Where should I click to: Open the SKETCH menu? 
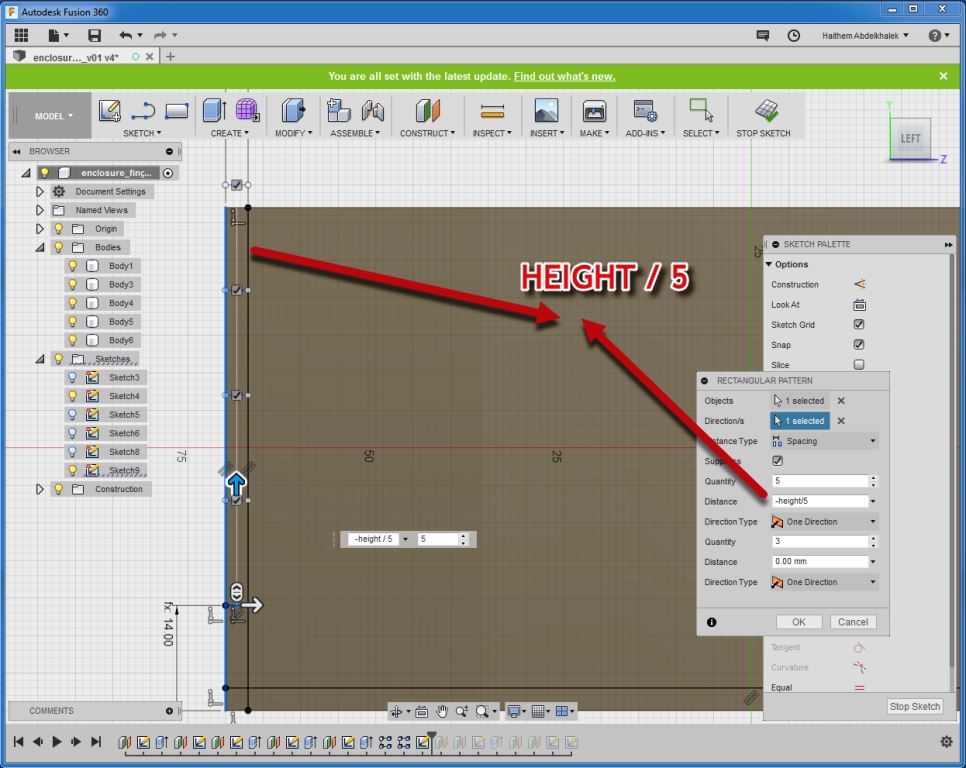(142, 133)
